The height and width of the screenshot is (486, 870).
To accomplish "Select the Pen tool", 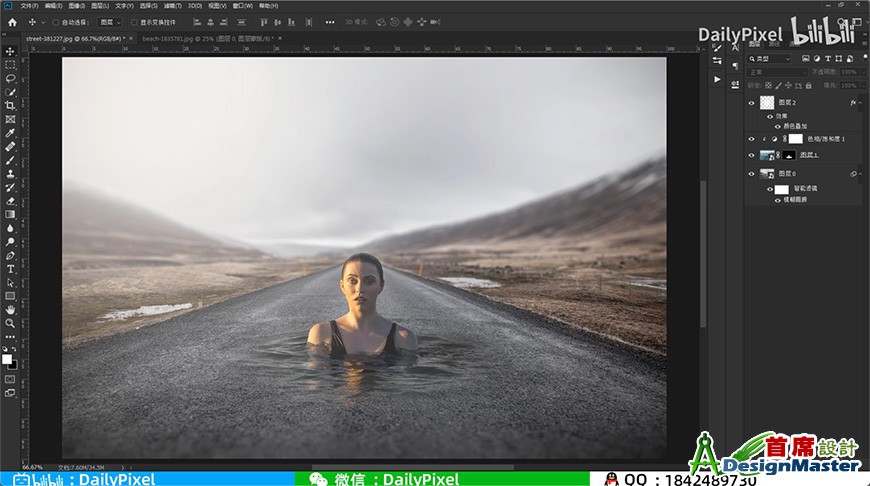I will tap(10, 255).
